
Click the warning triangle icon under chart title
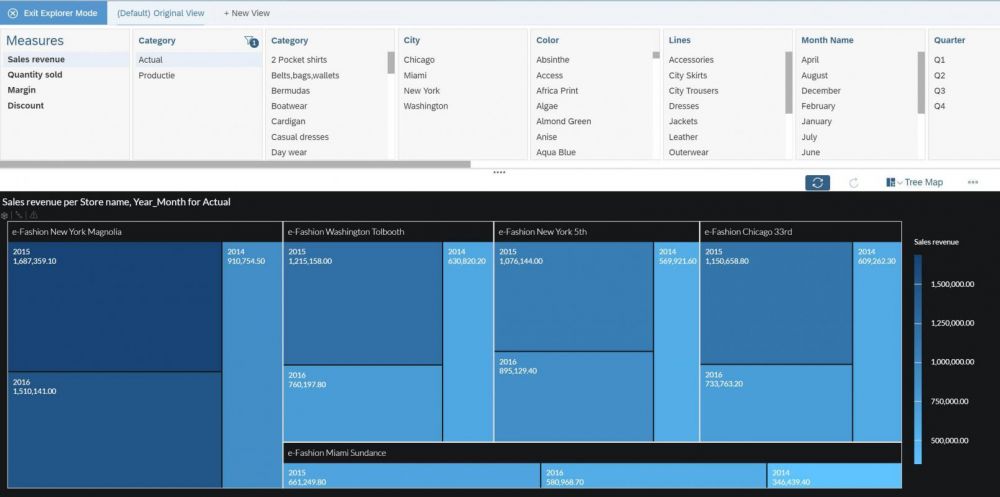33,215
